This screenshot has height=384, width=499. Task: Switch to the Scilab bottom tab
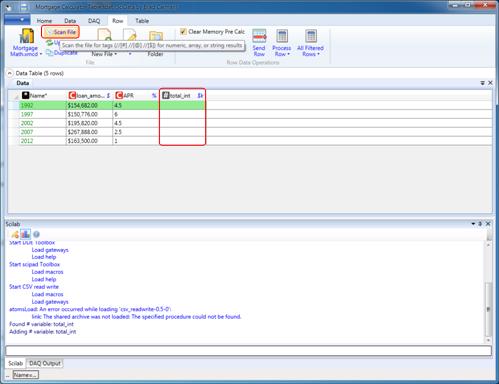tap(15, 363)
